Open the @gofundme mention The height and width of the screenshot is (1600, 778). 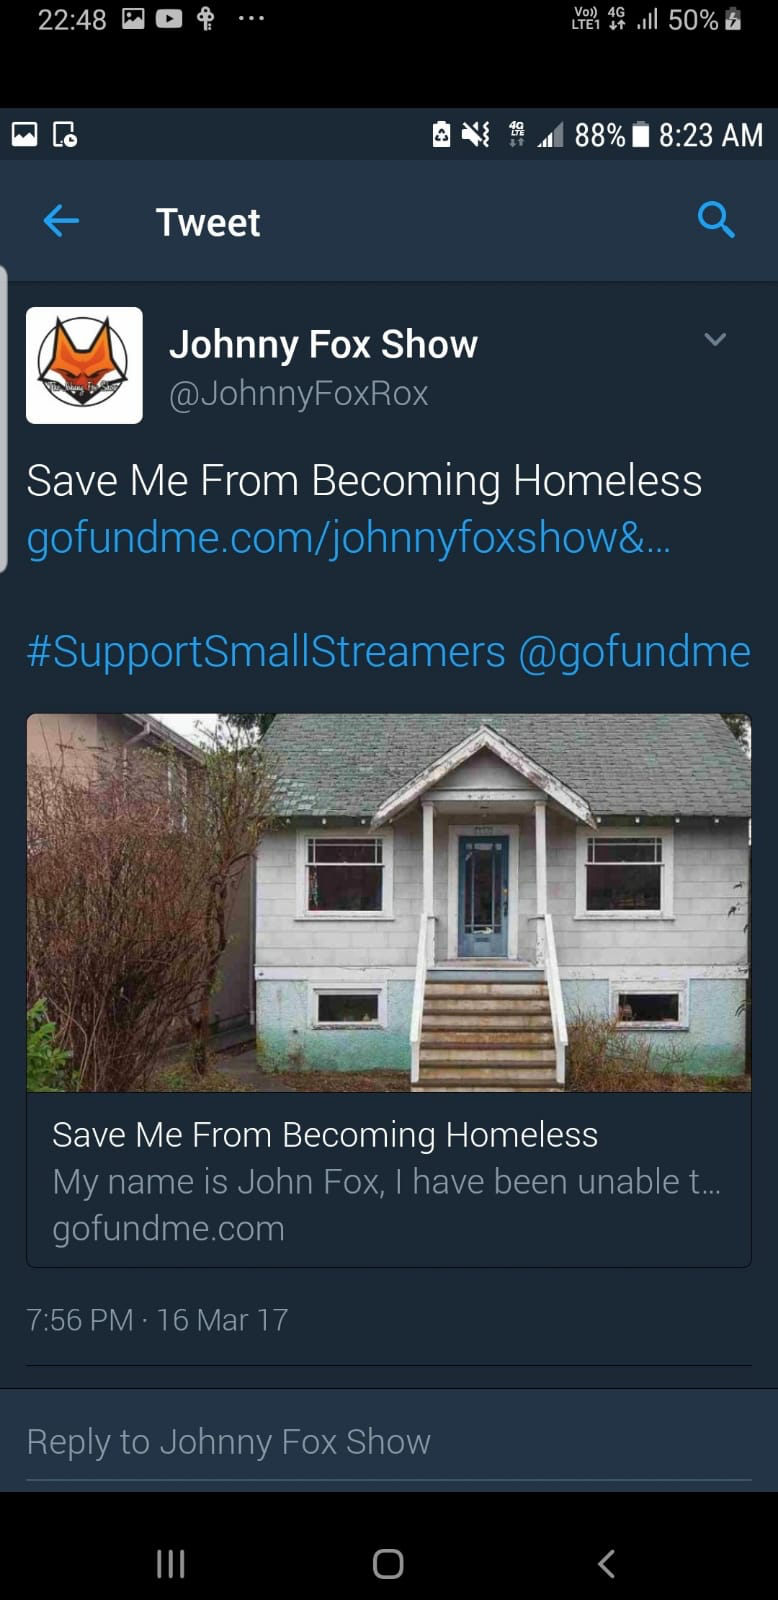634,652
